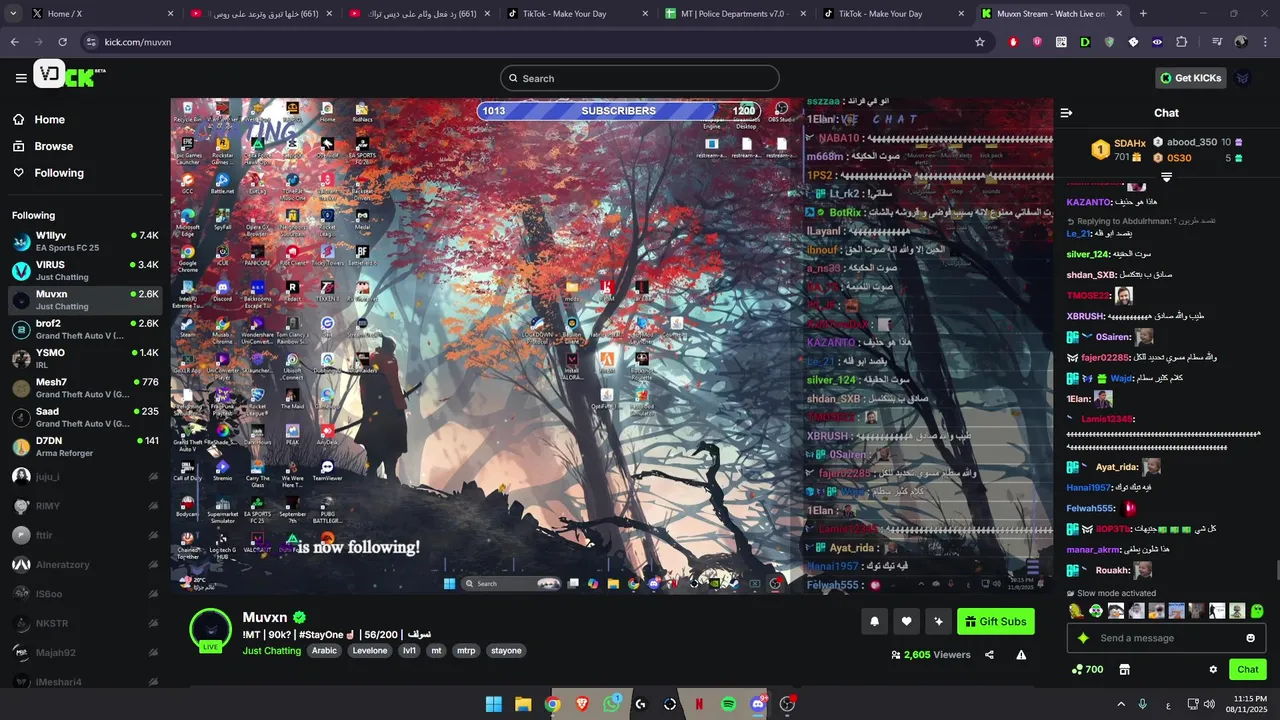Viewport: 1280px width, 720px height.
Task: Open the volume control in system tray
Action: click(x=1208, y=704)
